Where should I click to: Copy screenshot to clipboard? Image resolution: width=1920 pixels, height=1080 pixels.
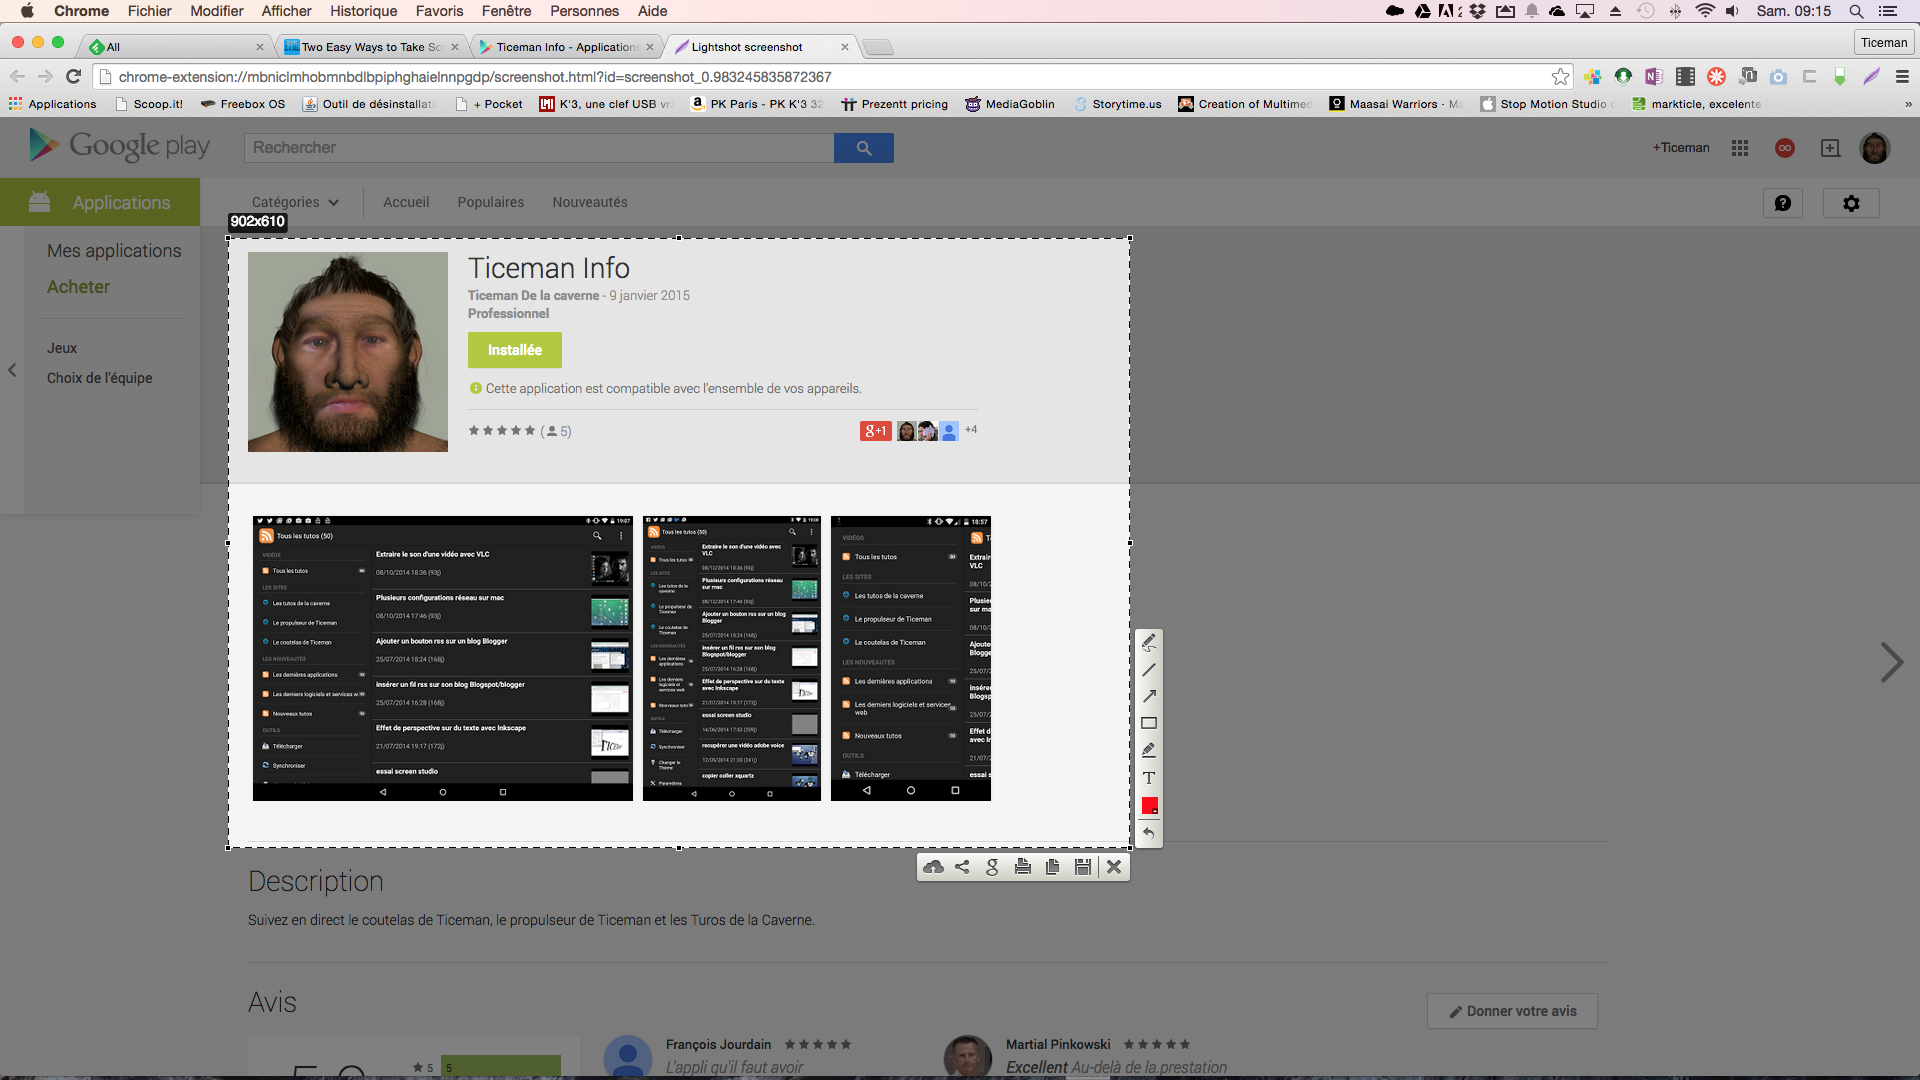click(x=1052, y=867)
